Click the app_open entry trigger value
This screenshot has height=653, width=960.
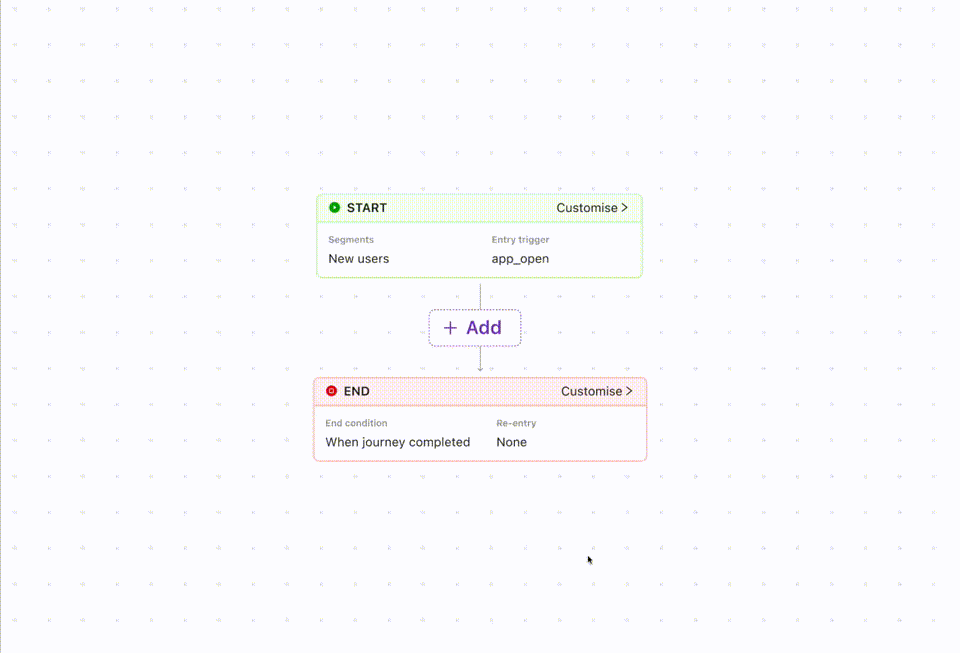[x=520, y=259]
